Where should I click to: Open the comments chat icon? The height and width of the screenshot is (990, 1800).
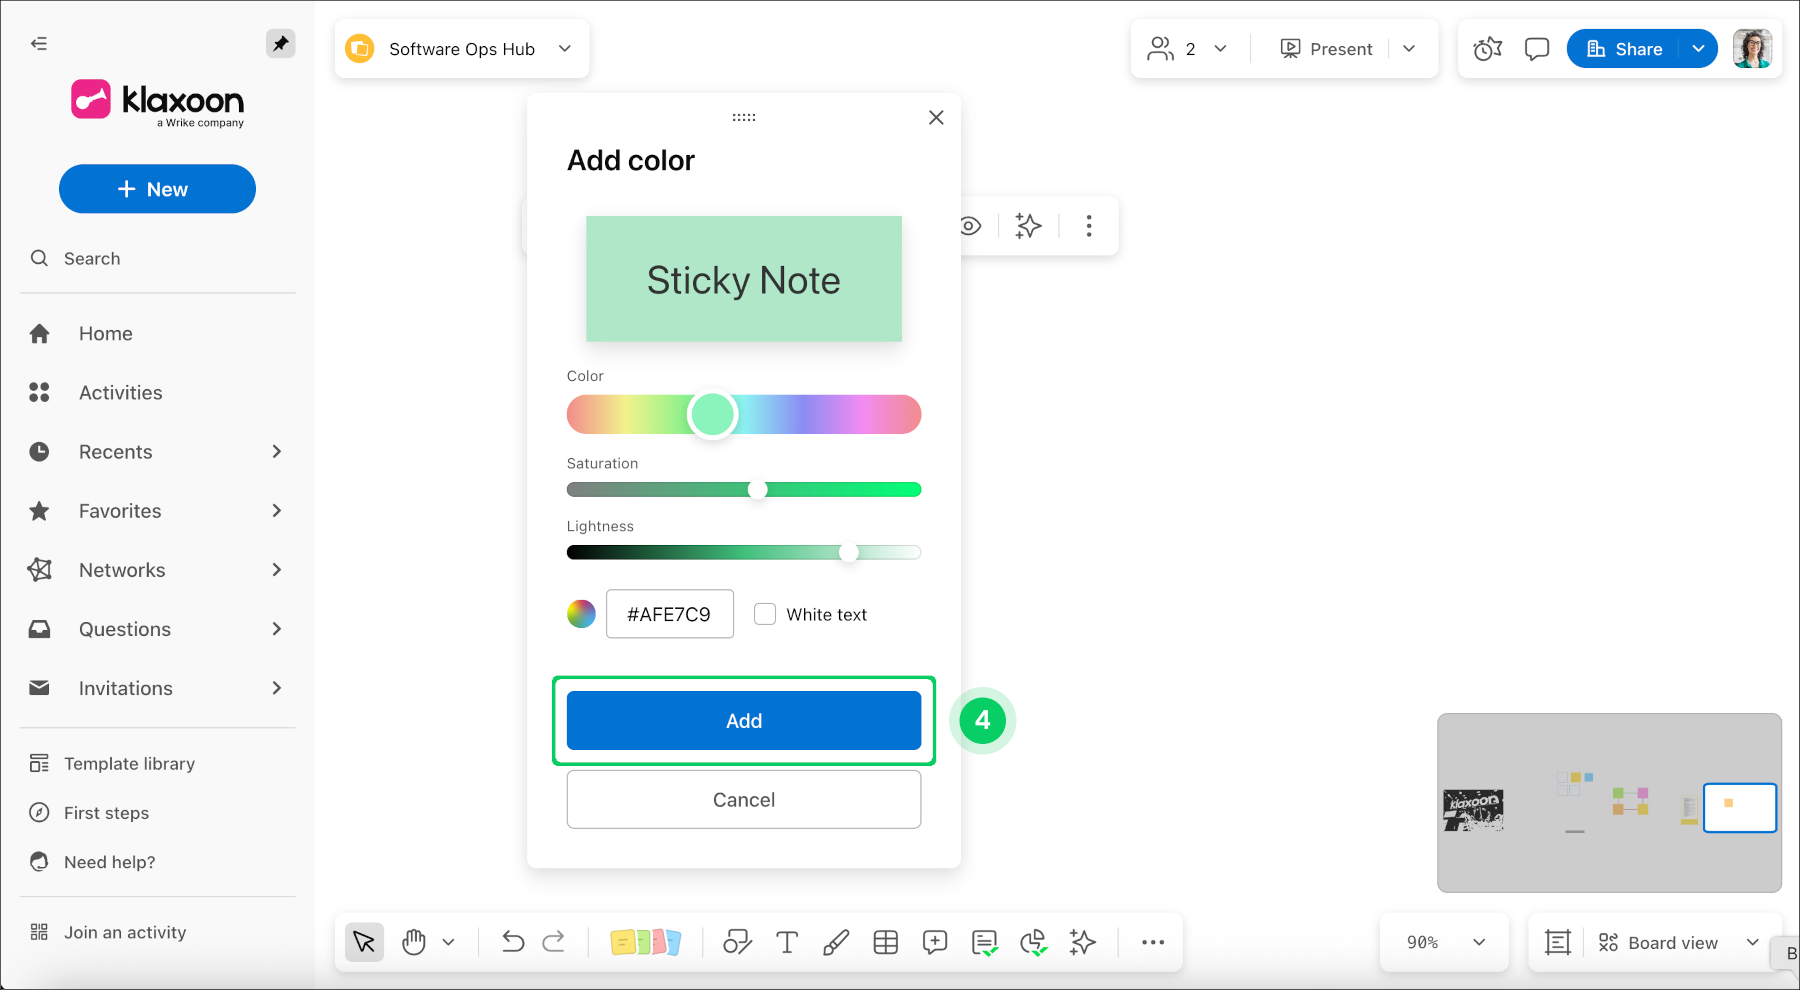(1536, 48)
